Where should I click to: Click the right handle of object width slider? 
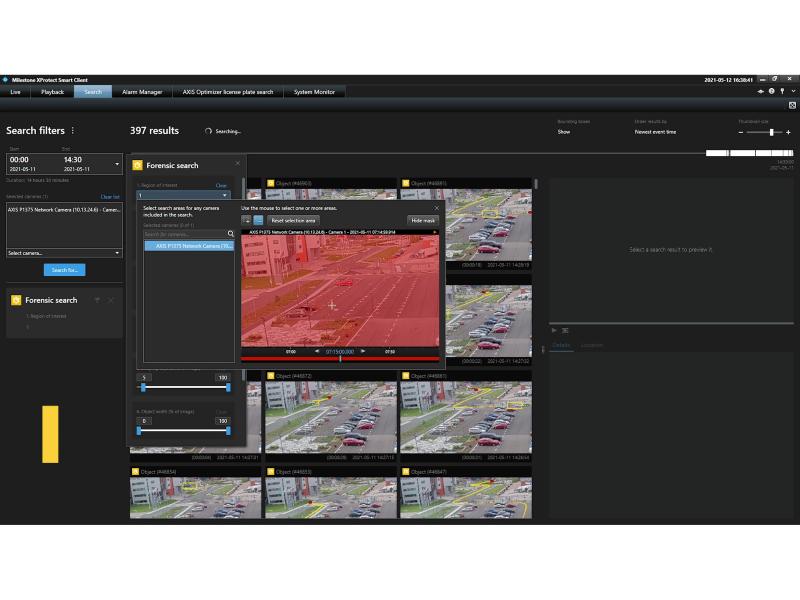click(228, 431)
